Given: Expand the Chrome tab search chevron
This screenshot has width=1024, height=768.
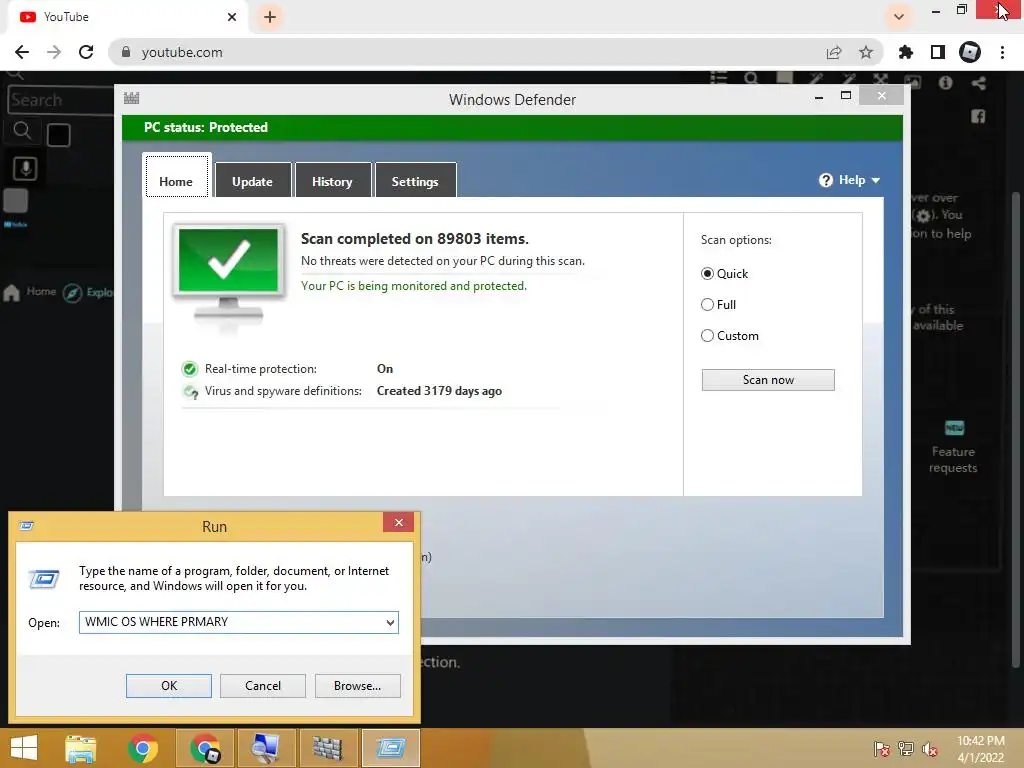Looking at the screenshot, I should click(x=899, y=17).
